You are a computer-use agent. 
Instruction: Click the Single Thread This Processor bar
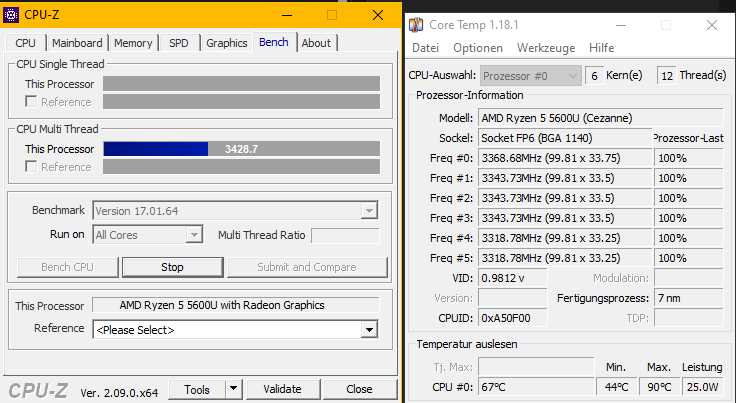point(241,84)
